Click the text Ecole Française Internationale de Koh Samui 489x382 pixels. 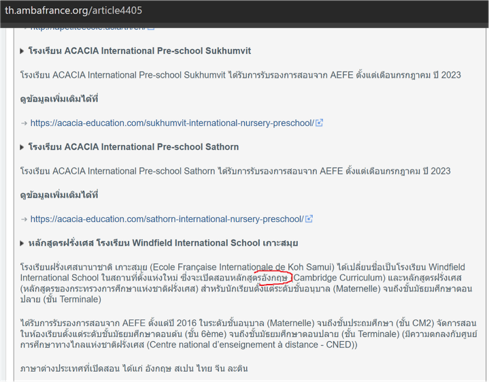242,267
